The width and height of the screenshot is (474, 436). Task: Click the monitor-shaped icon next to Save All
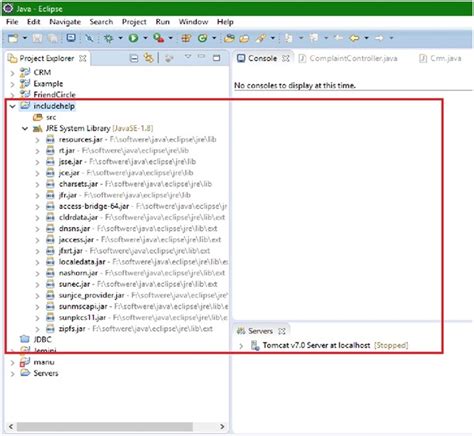71,38
